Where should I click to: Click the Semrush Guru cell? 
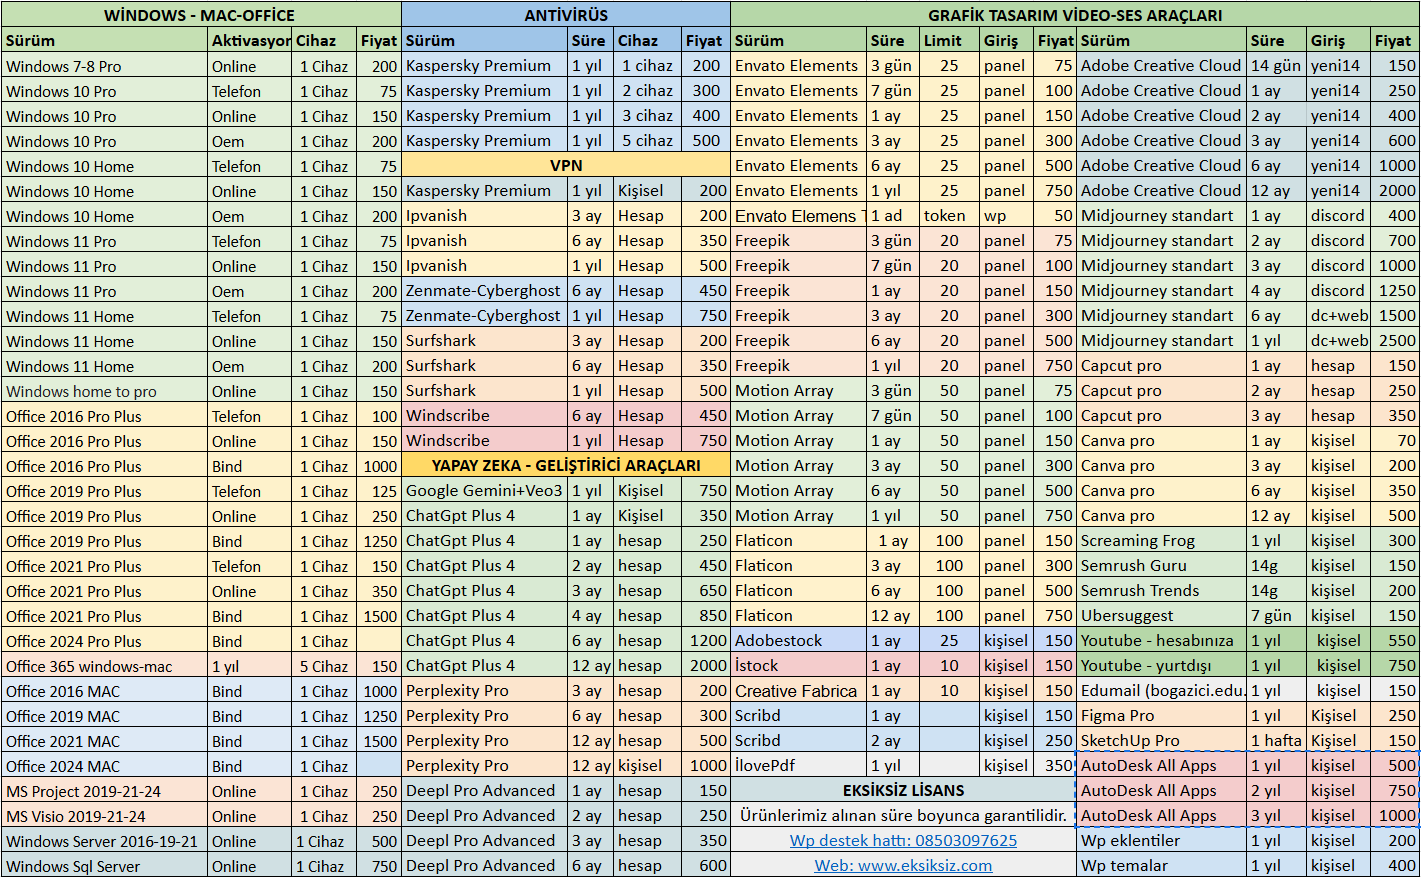click(1162, 565)
